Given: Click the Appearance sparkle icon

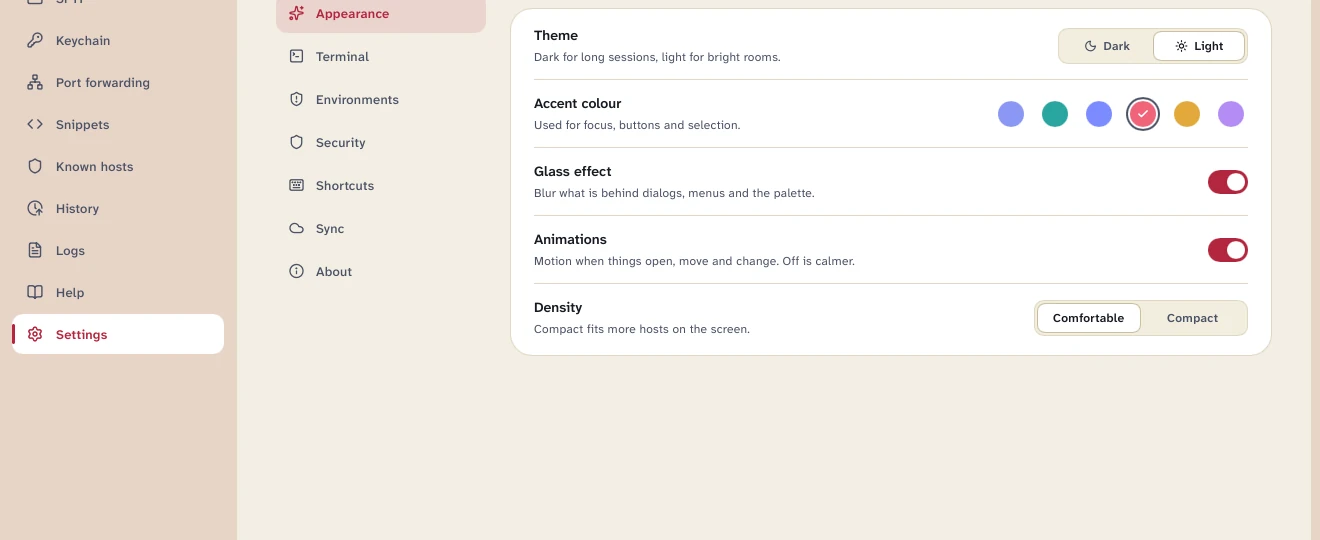Looking at the screenshot, I should pos(296,14).
